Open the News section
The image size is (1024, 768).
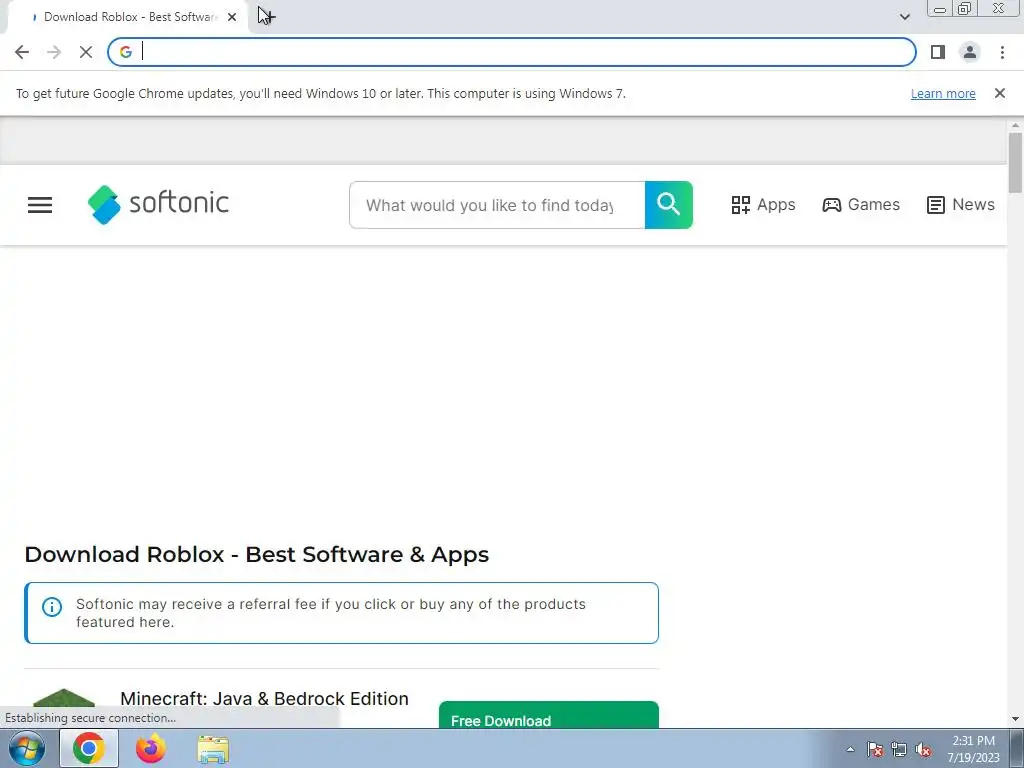click(x=961, y=205)
